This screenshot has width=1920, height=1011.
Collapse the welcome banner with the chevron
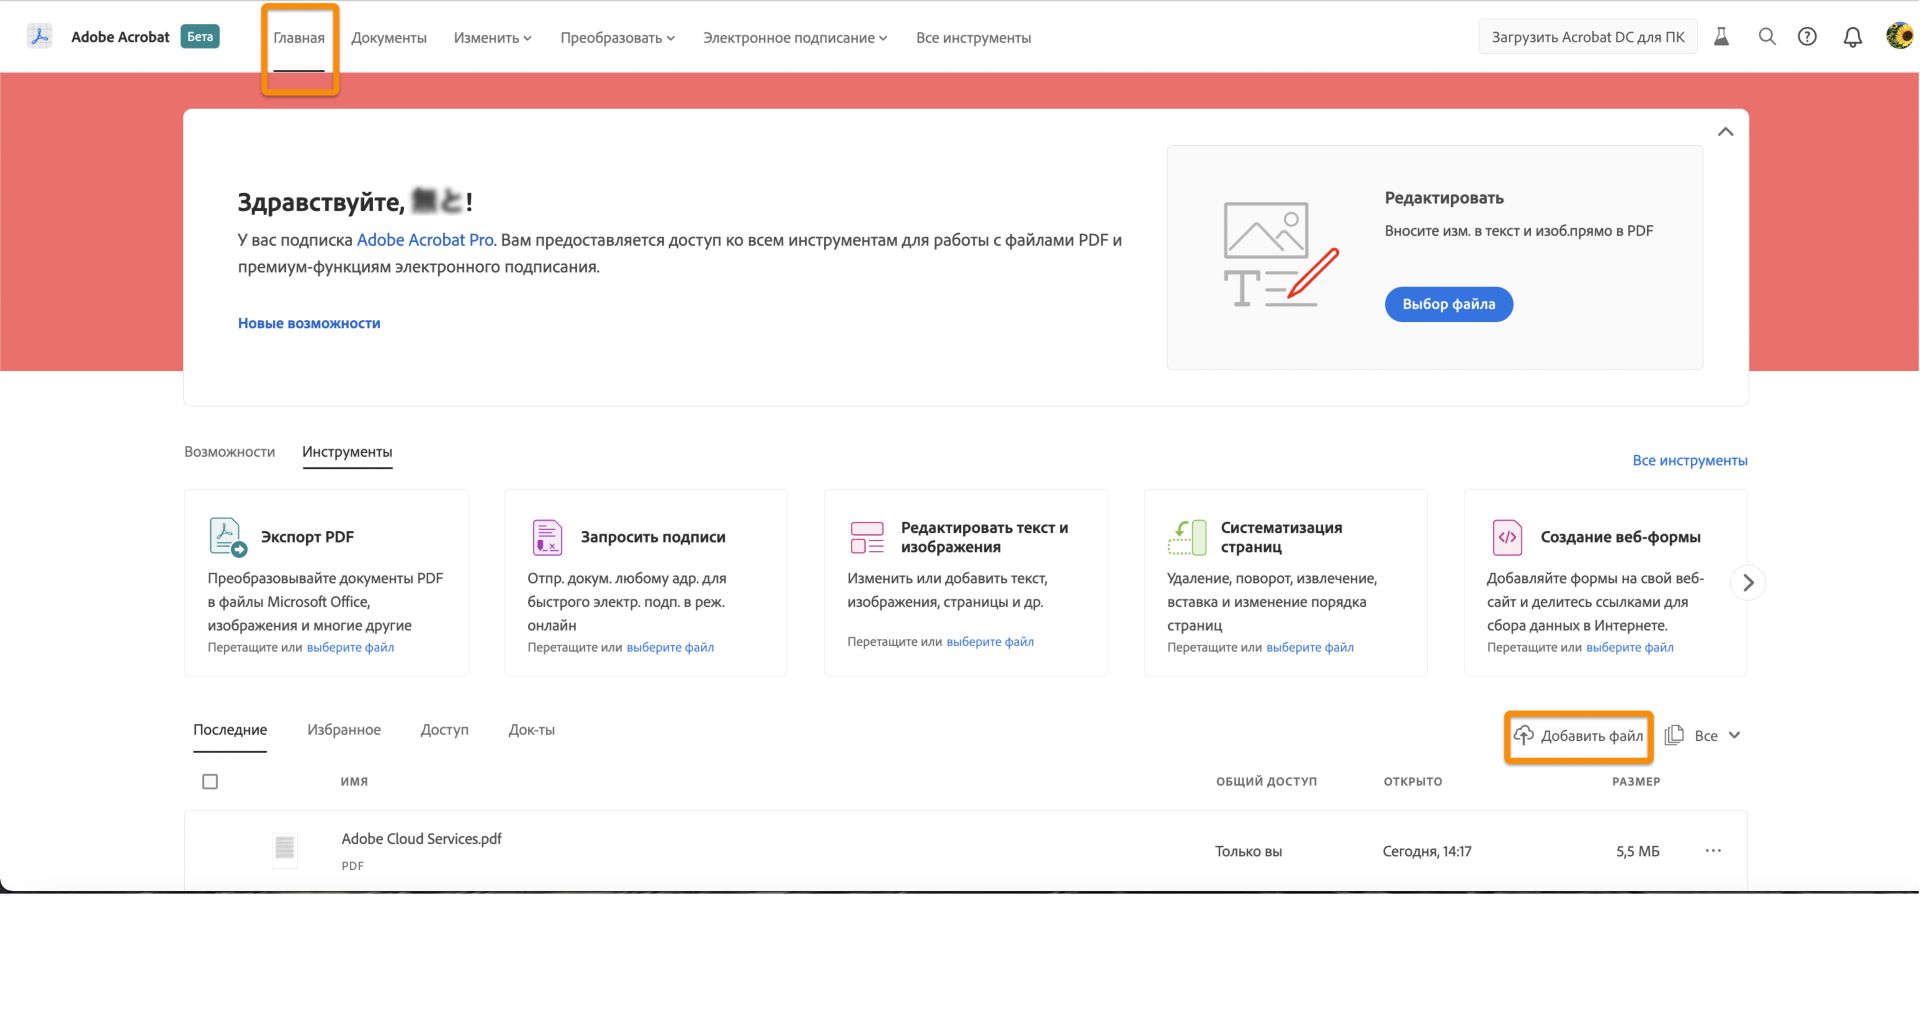pyautogui.click(x=1725, y=132)
